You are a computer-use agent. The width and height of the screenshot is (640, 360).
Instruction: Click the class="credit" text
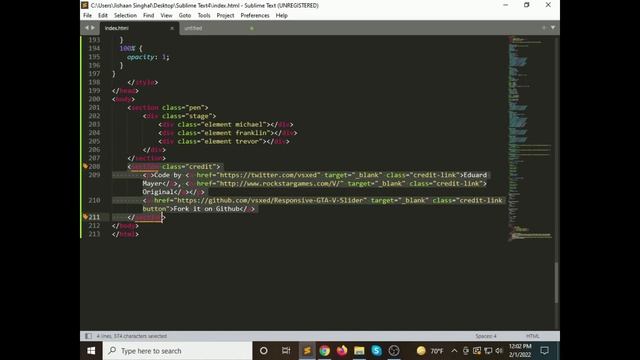pyautogui.click(x=189, y=167)
